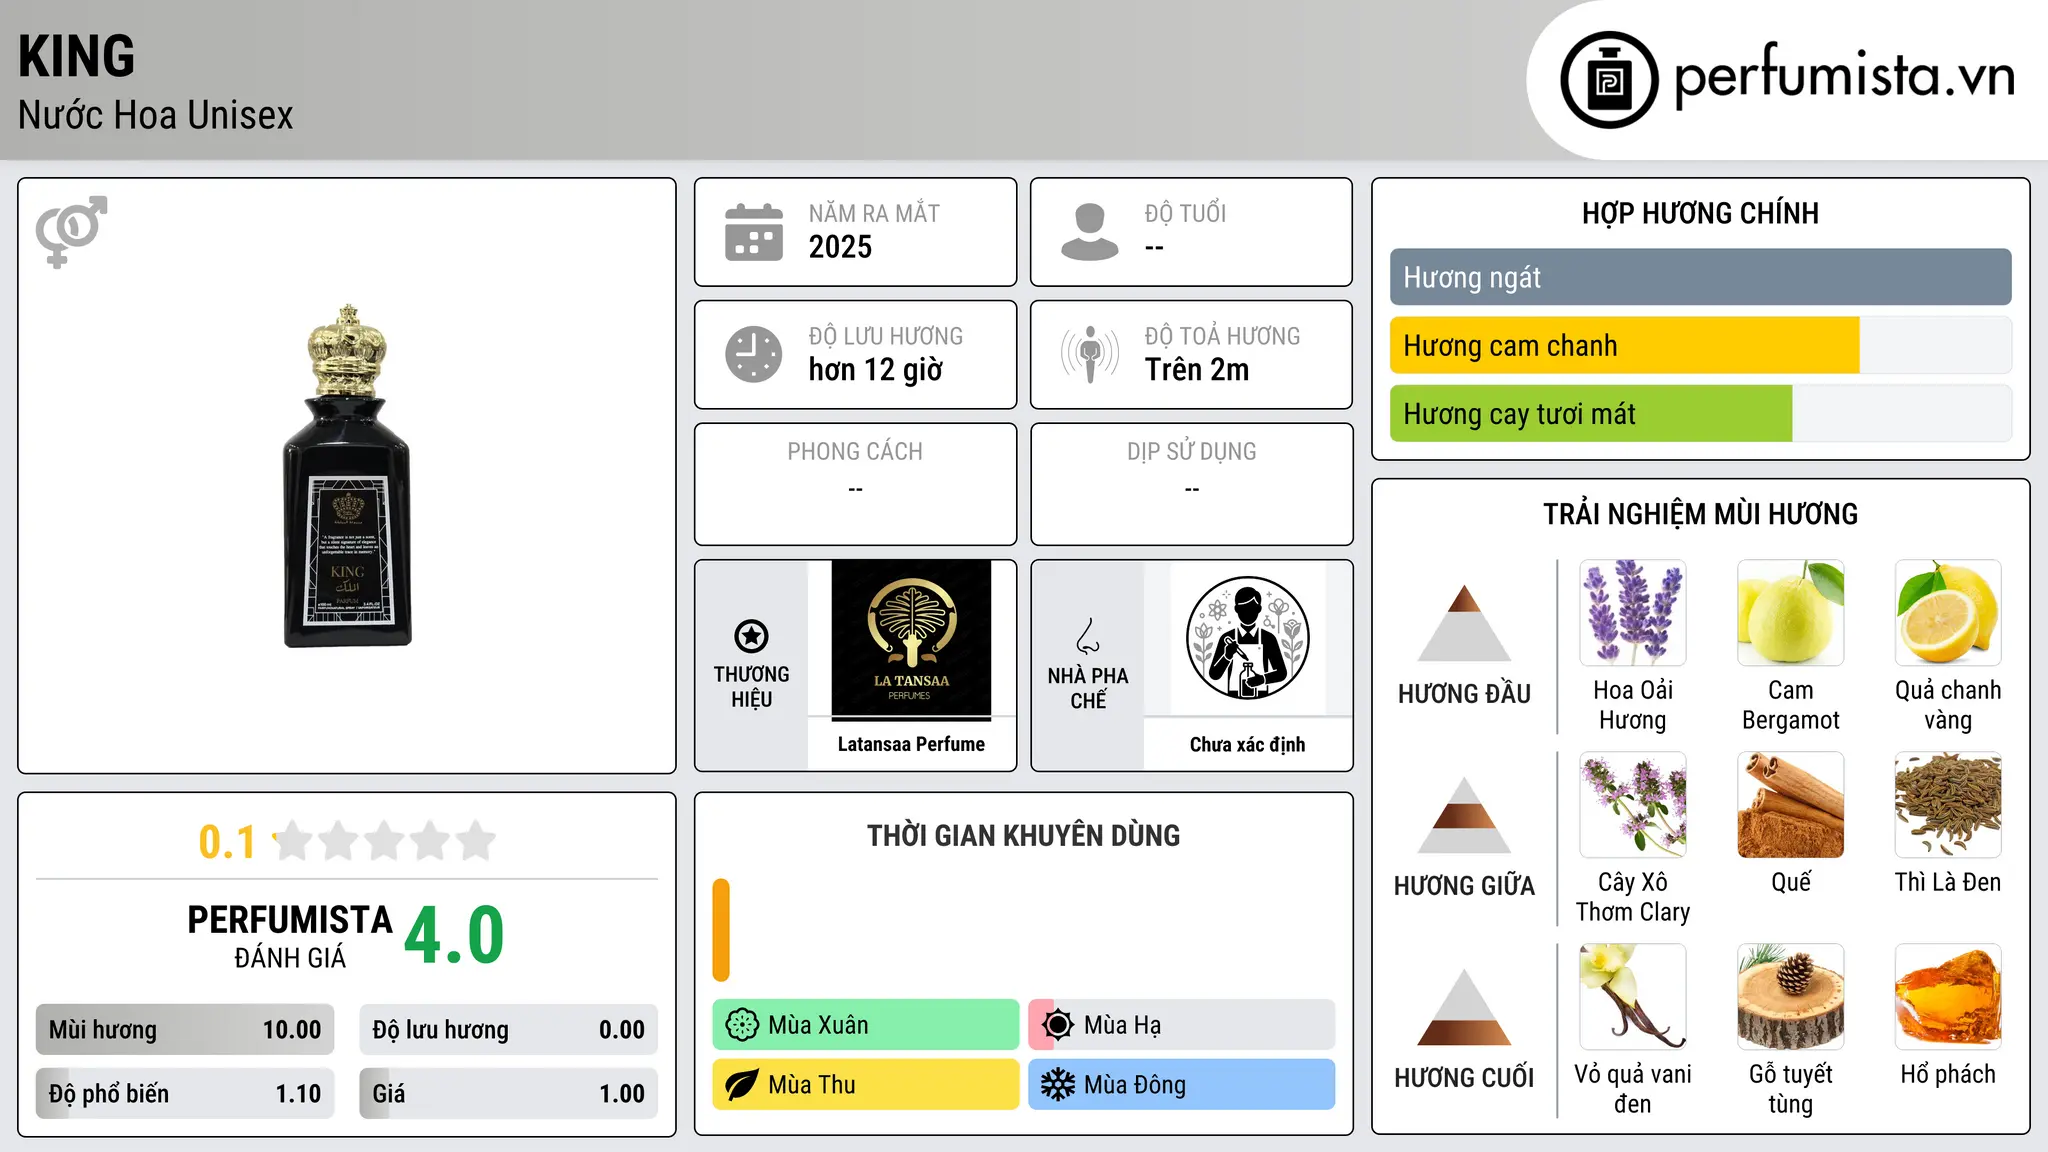The width and height of the screenshot is (2048, 1152).
Task: Click the sillage icon for Độ Toả Hương
Action: [1090, 354]
